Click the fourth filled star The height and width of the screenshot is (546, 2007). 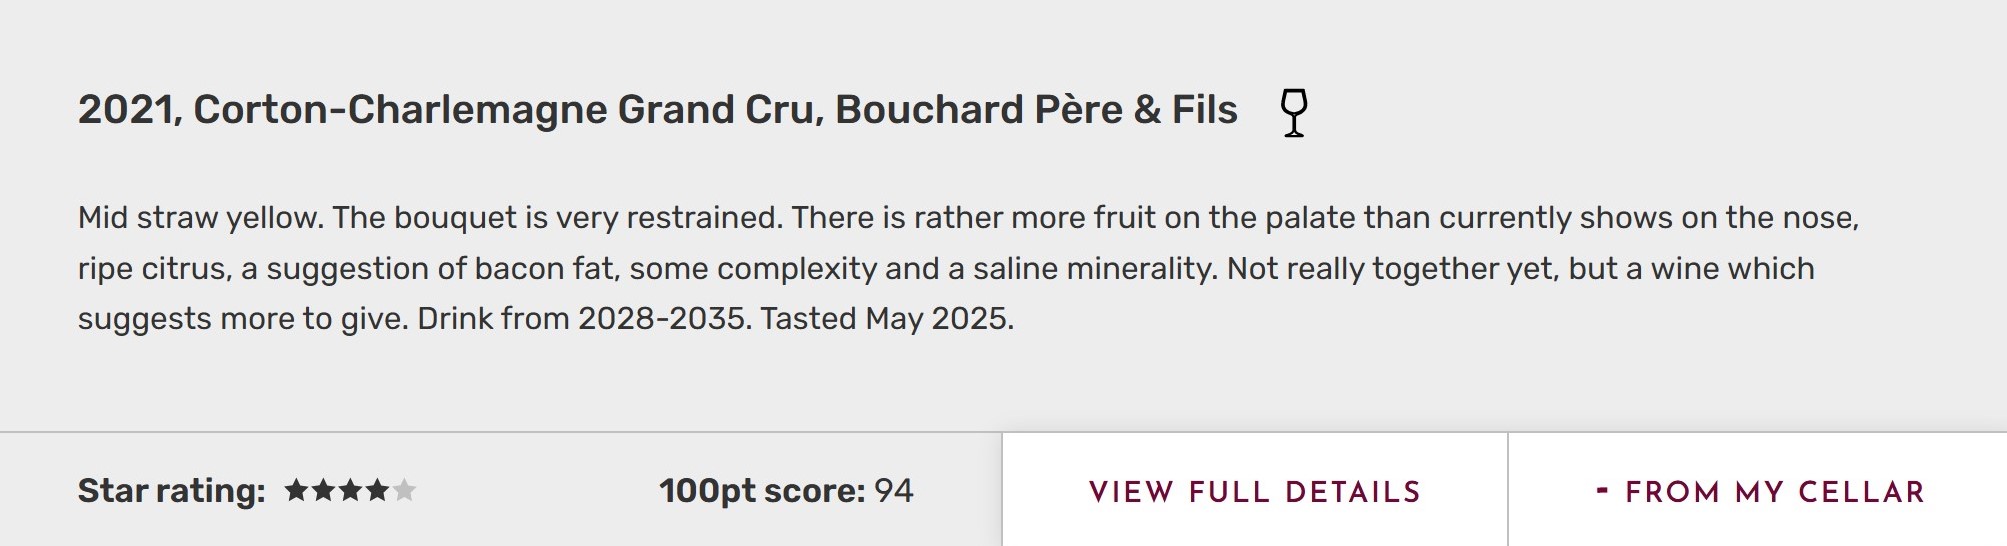(x=377, y=490)
